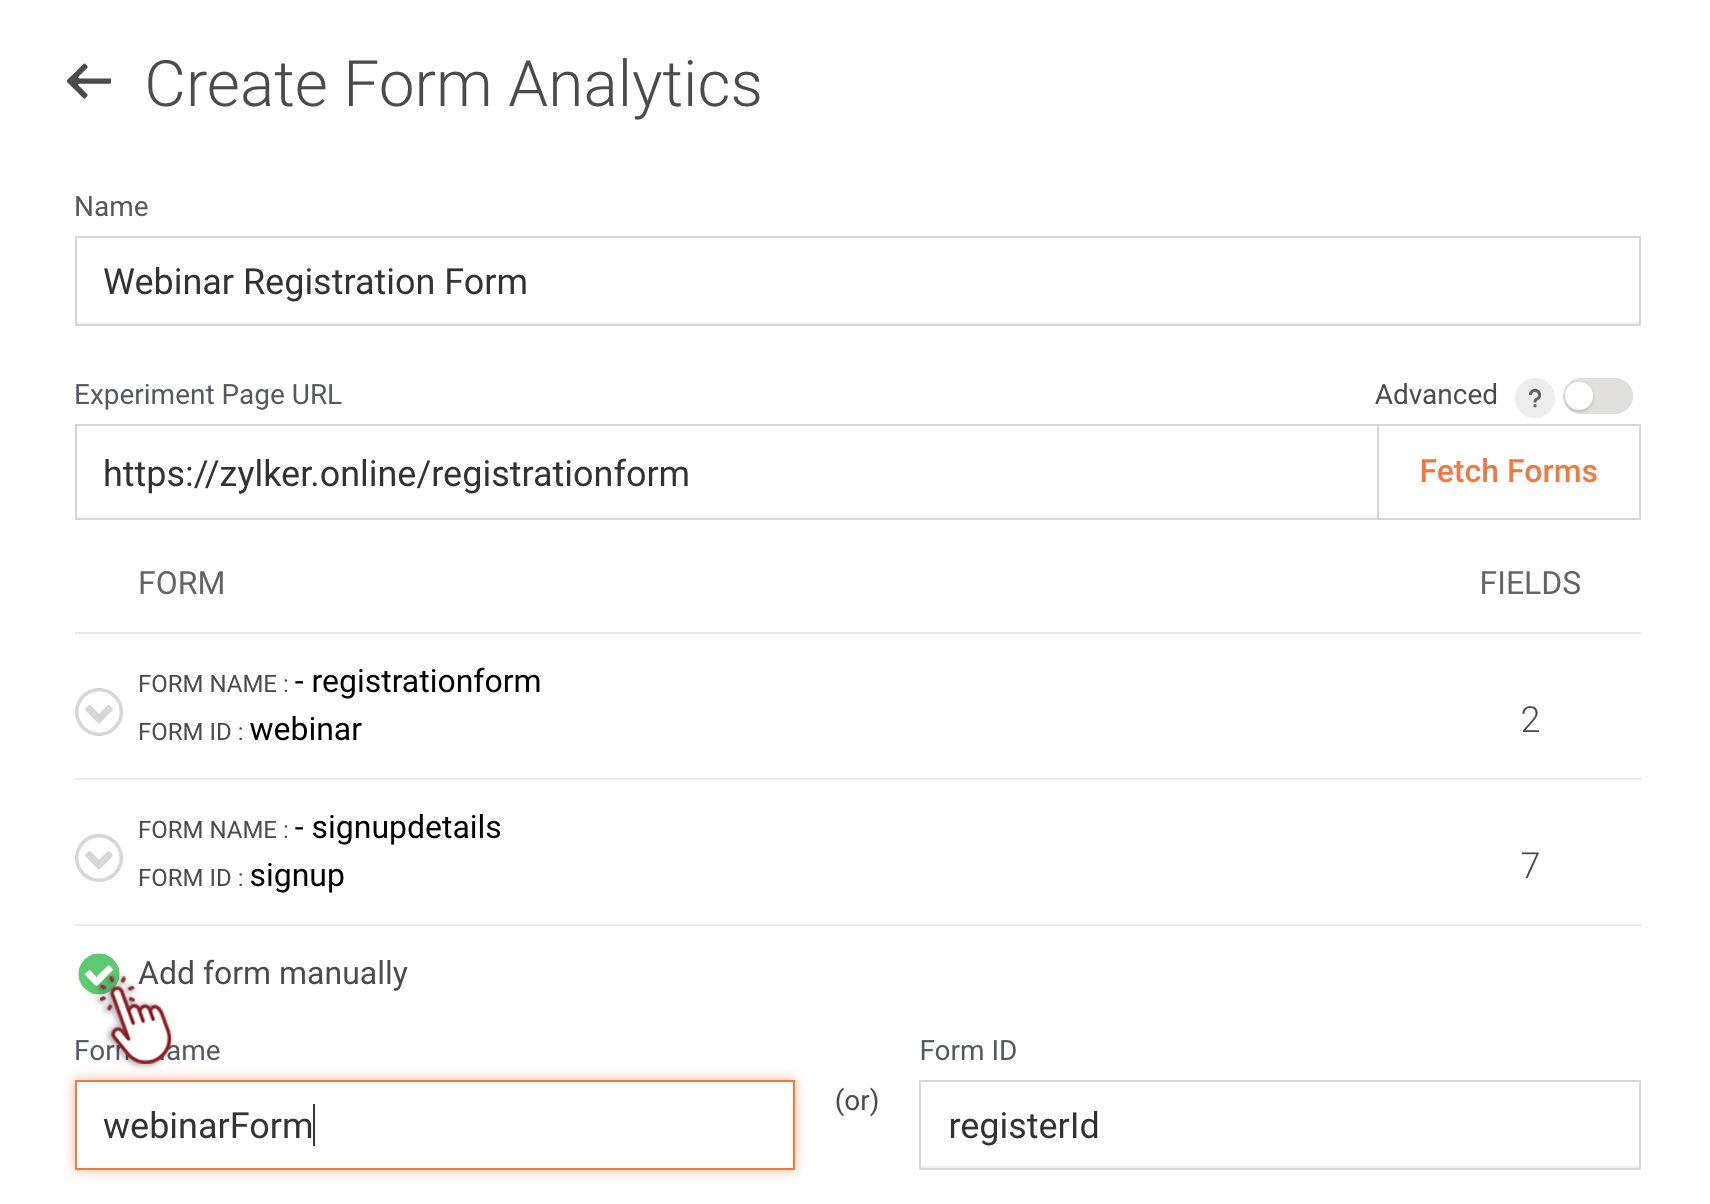The height and width of the screenshot is (1204, 1710).
Task: Click the Name input field
Action: [x=857, y=282]
